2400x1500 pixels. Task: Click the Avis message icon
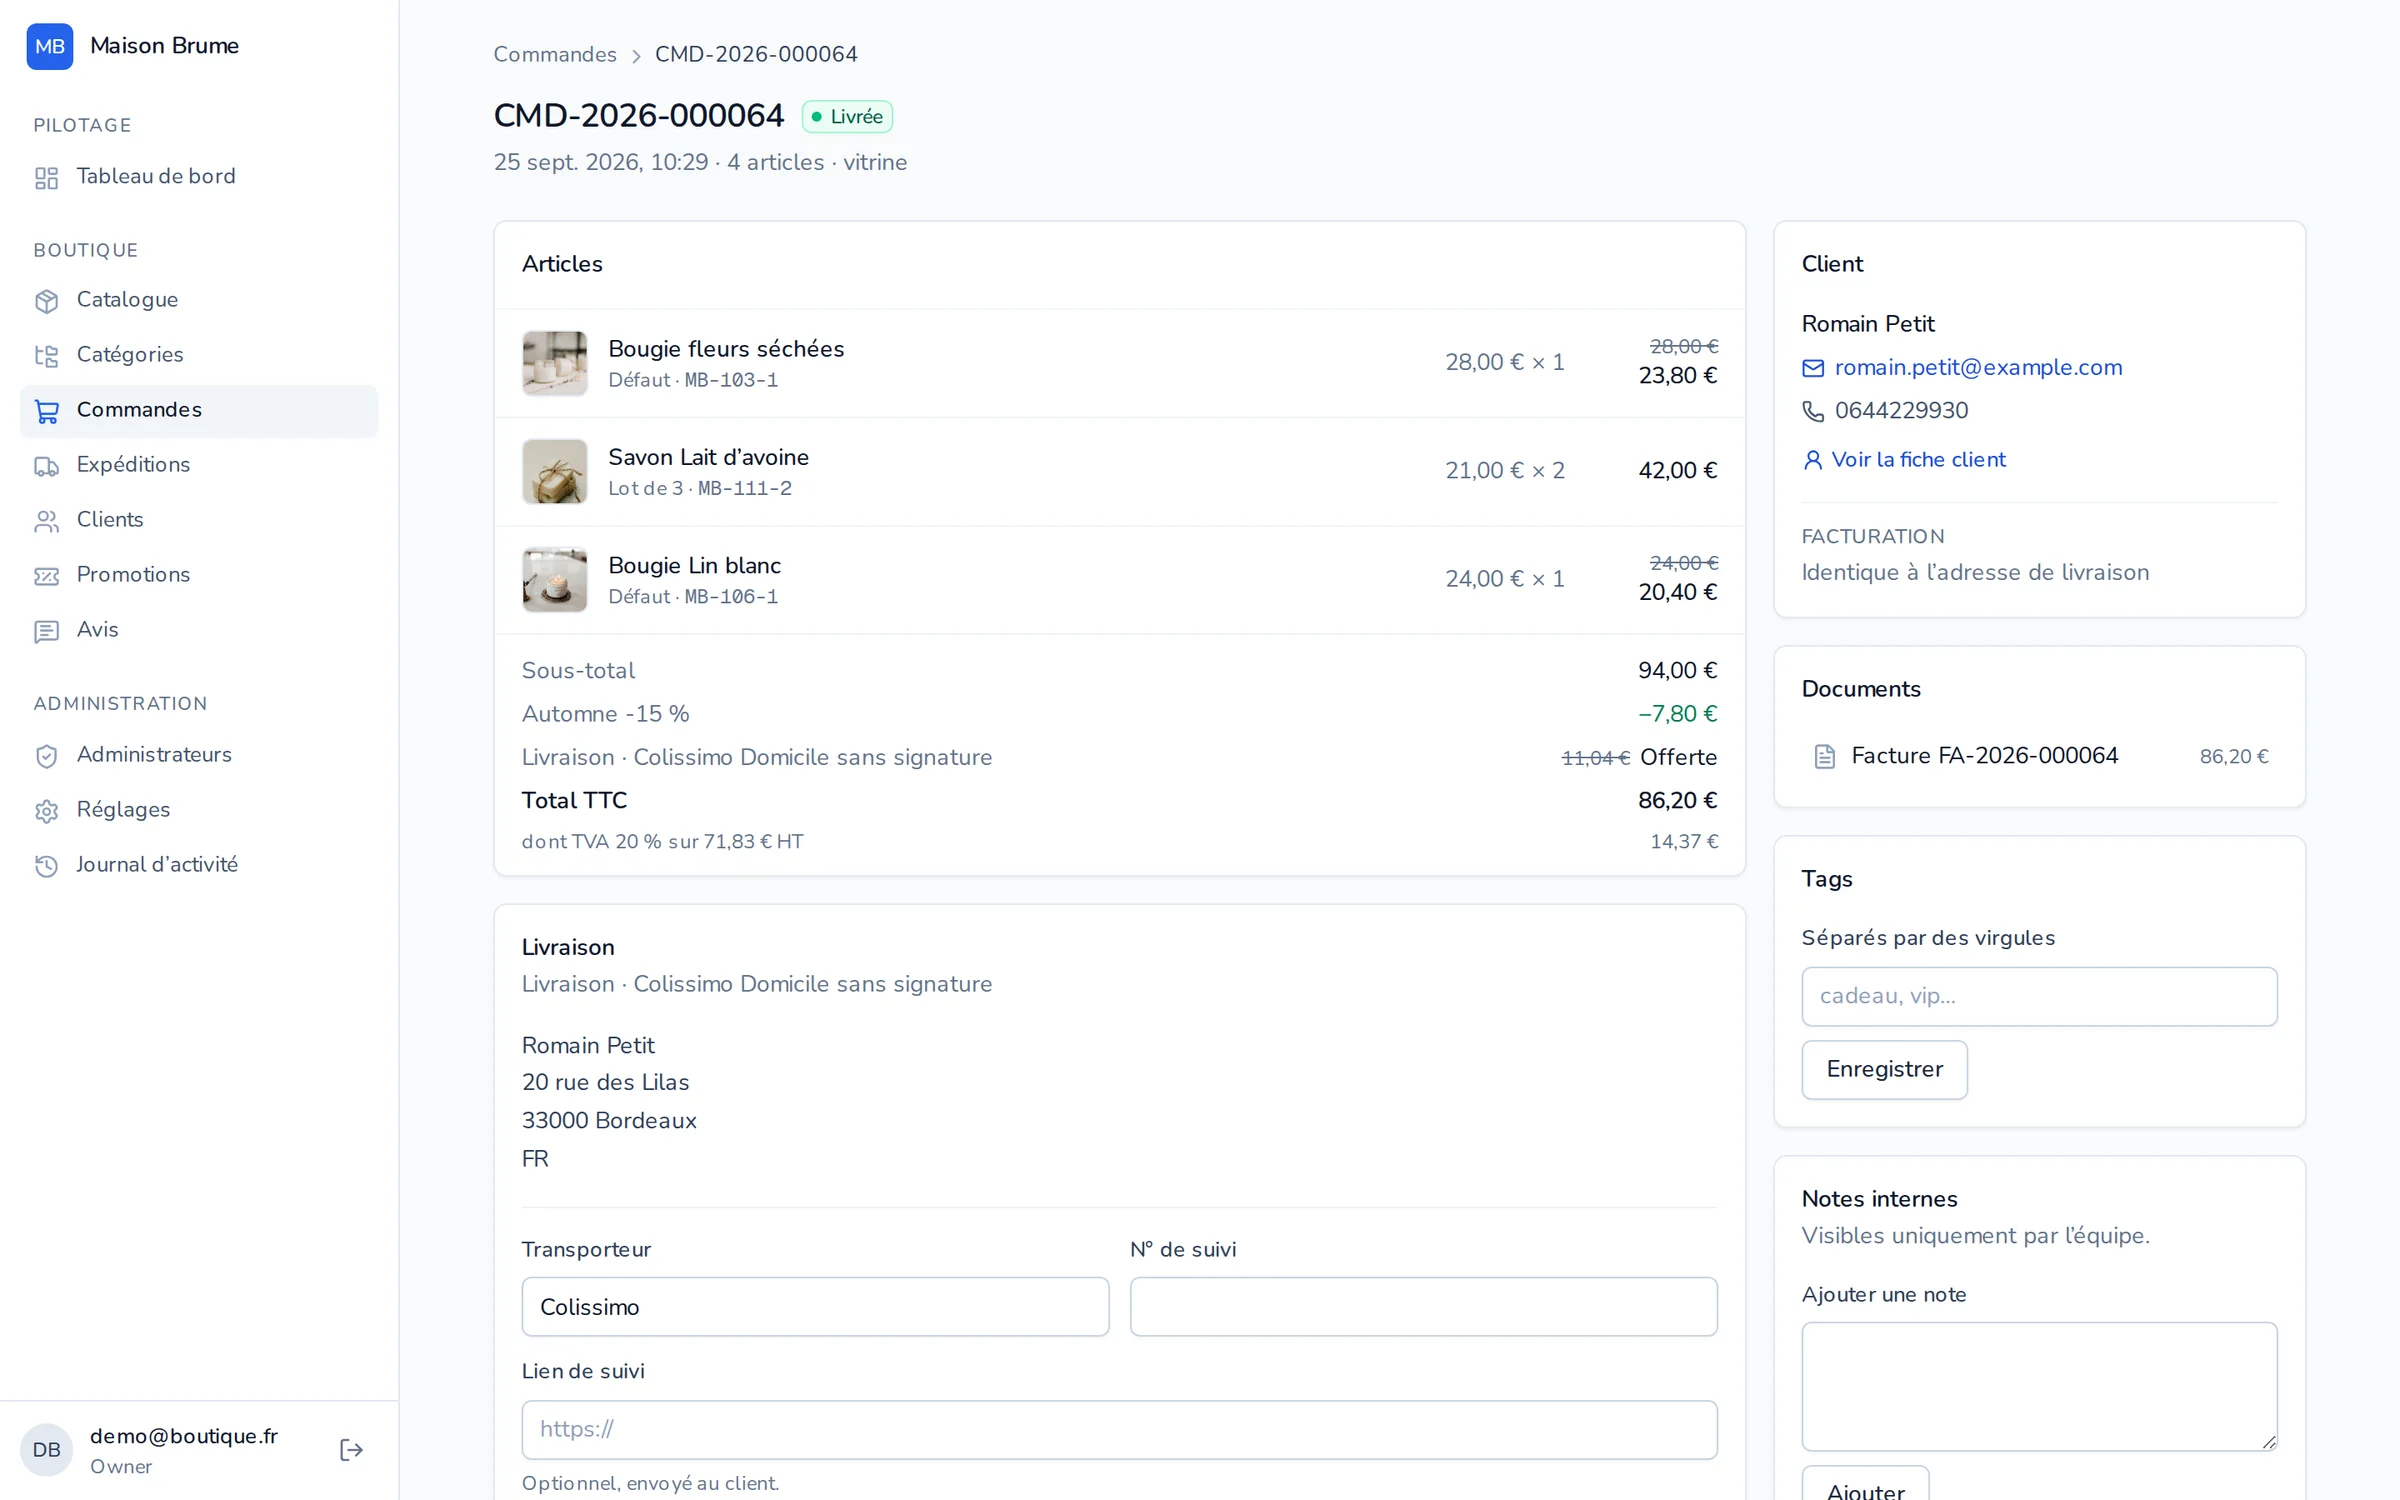tap(46, 631)
